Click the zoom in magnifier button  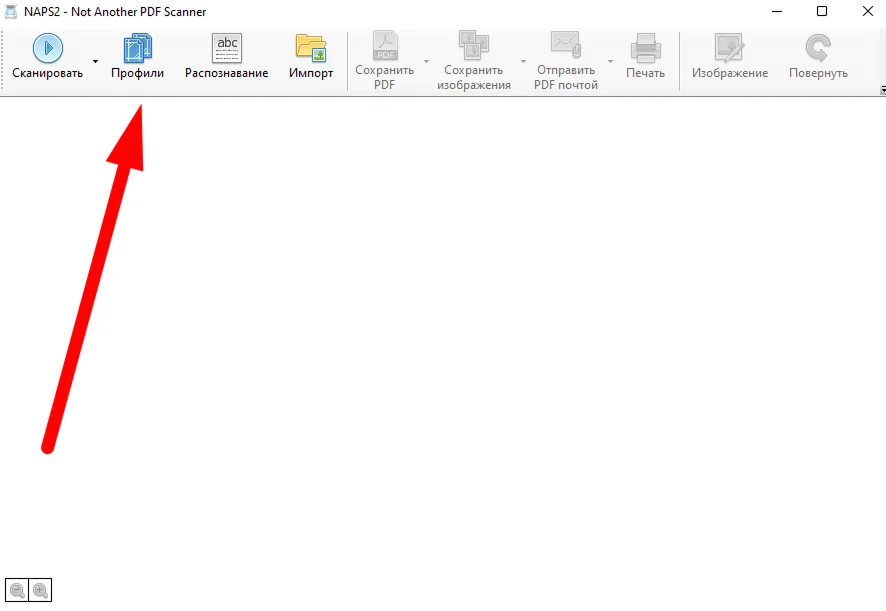(40, 590)
